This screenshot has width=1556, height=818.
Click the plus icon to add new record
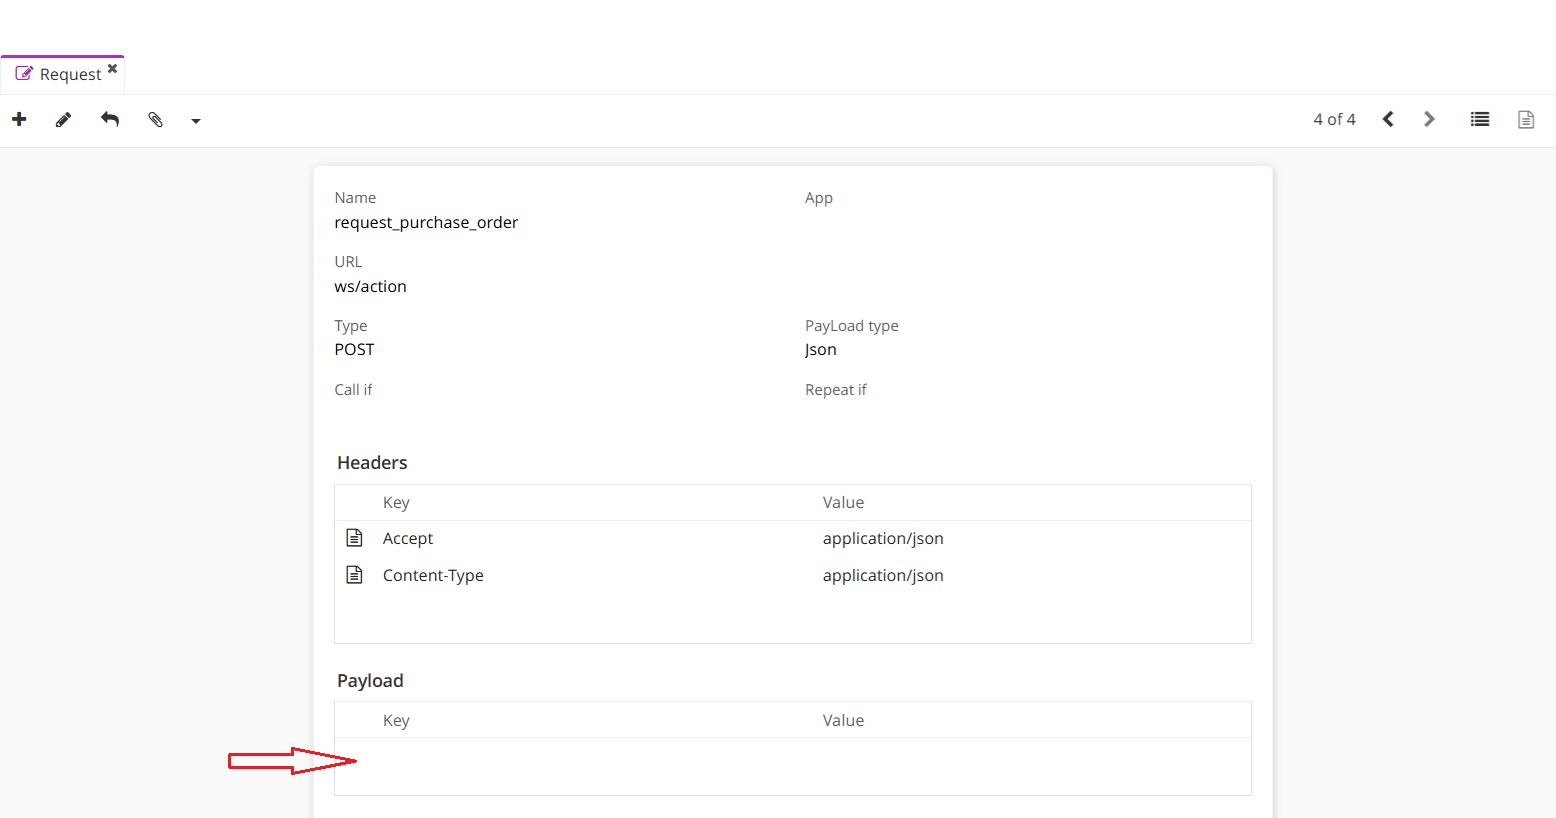click(x=19, y=120)
